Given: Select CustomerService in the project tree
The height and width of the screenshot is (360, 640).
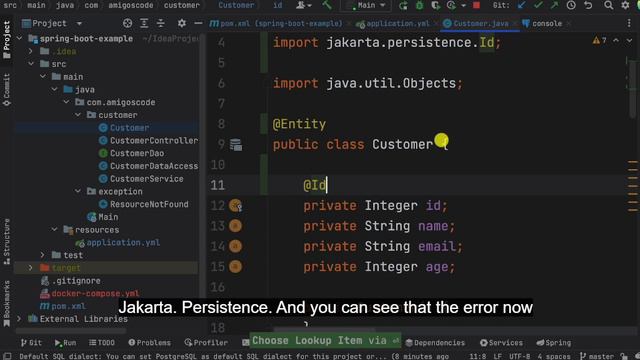Looking at the screenshot, I should click(x=147, y=179).
